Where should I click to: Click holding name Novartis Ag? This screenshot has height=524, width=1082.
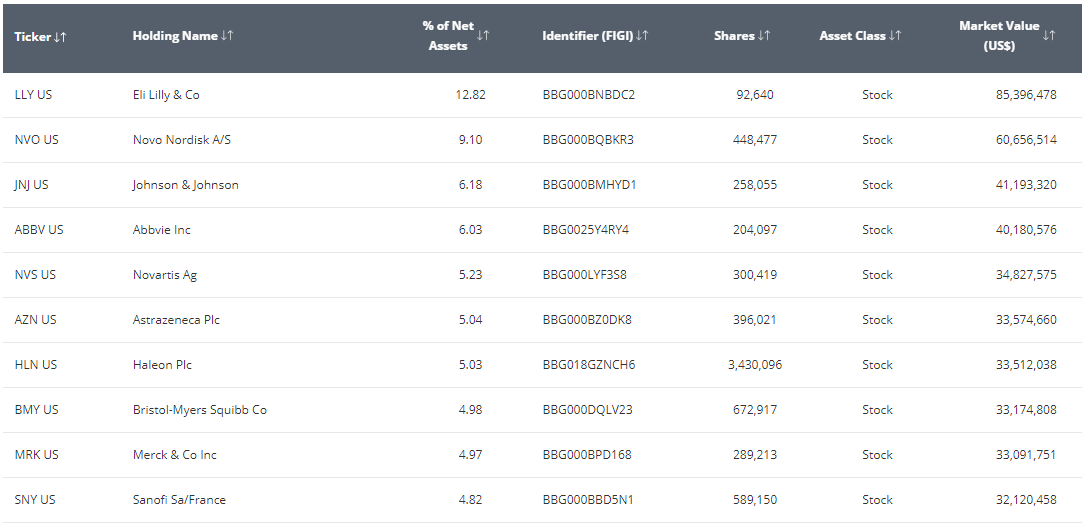tap(165, 274)
